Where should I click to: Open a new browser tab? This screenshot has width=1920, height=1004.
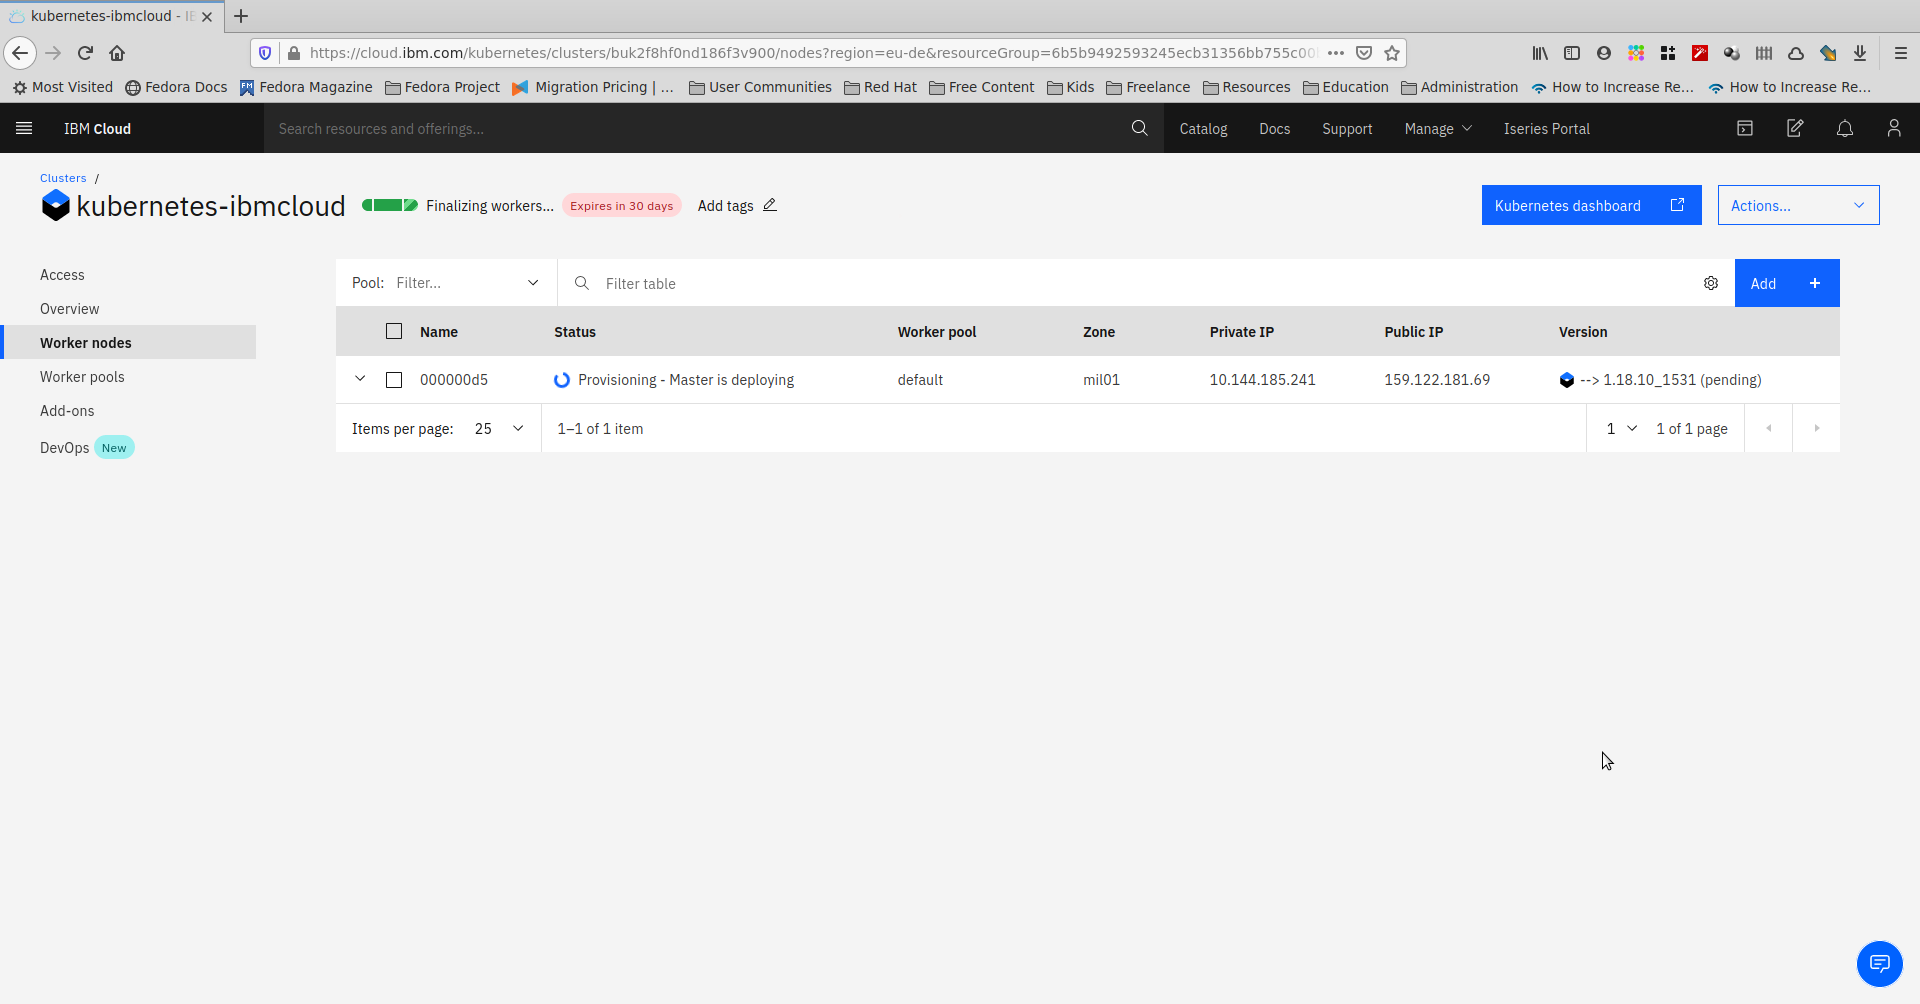click(x=241, y=16)
